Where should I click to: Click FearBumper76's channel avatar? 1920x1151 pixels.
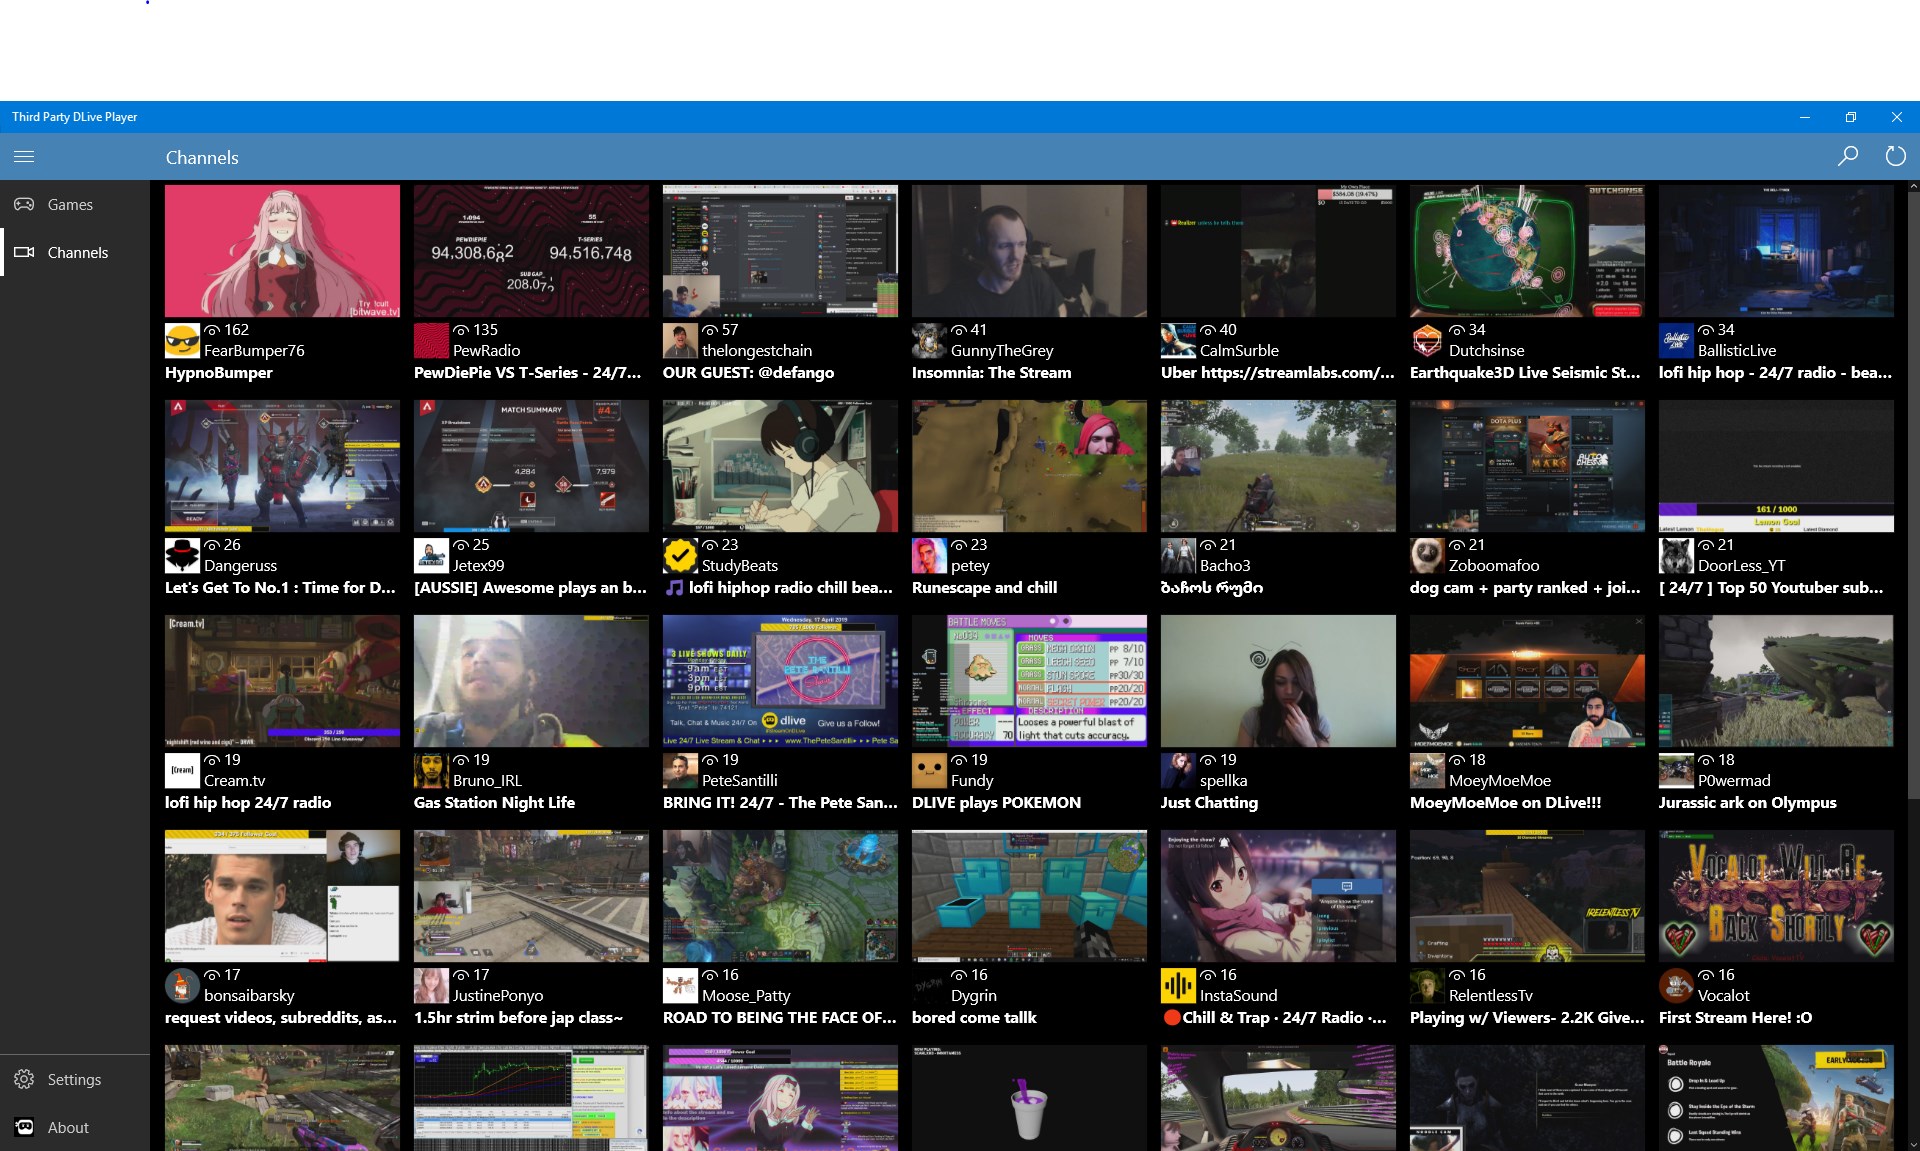click(x=181, y=340)
